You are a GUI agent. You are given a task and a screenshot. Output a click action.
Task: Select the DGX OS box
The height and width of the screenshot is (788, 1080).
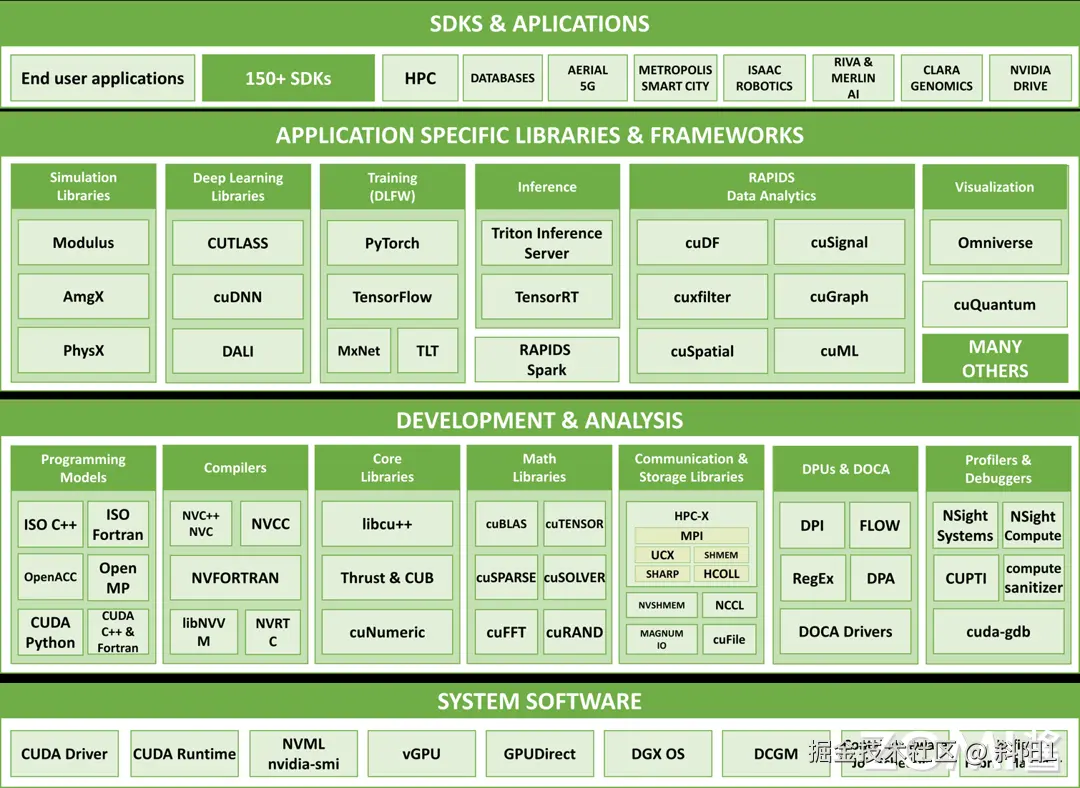pyautogui.click(x=658, y=754)
